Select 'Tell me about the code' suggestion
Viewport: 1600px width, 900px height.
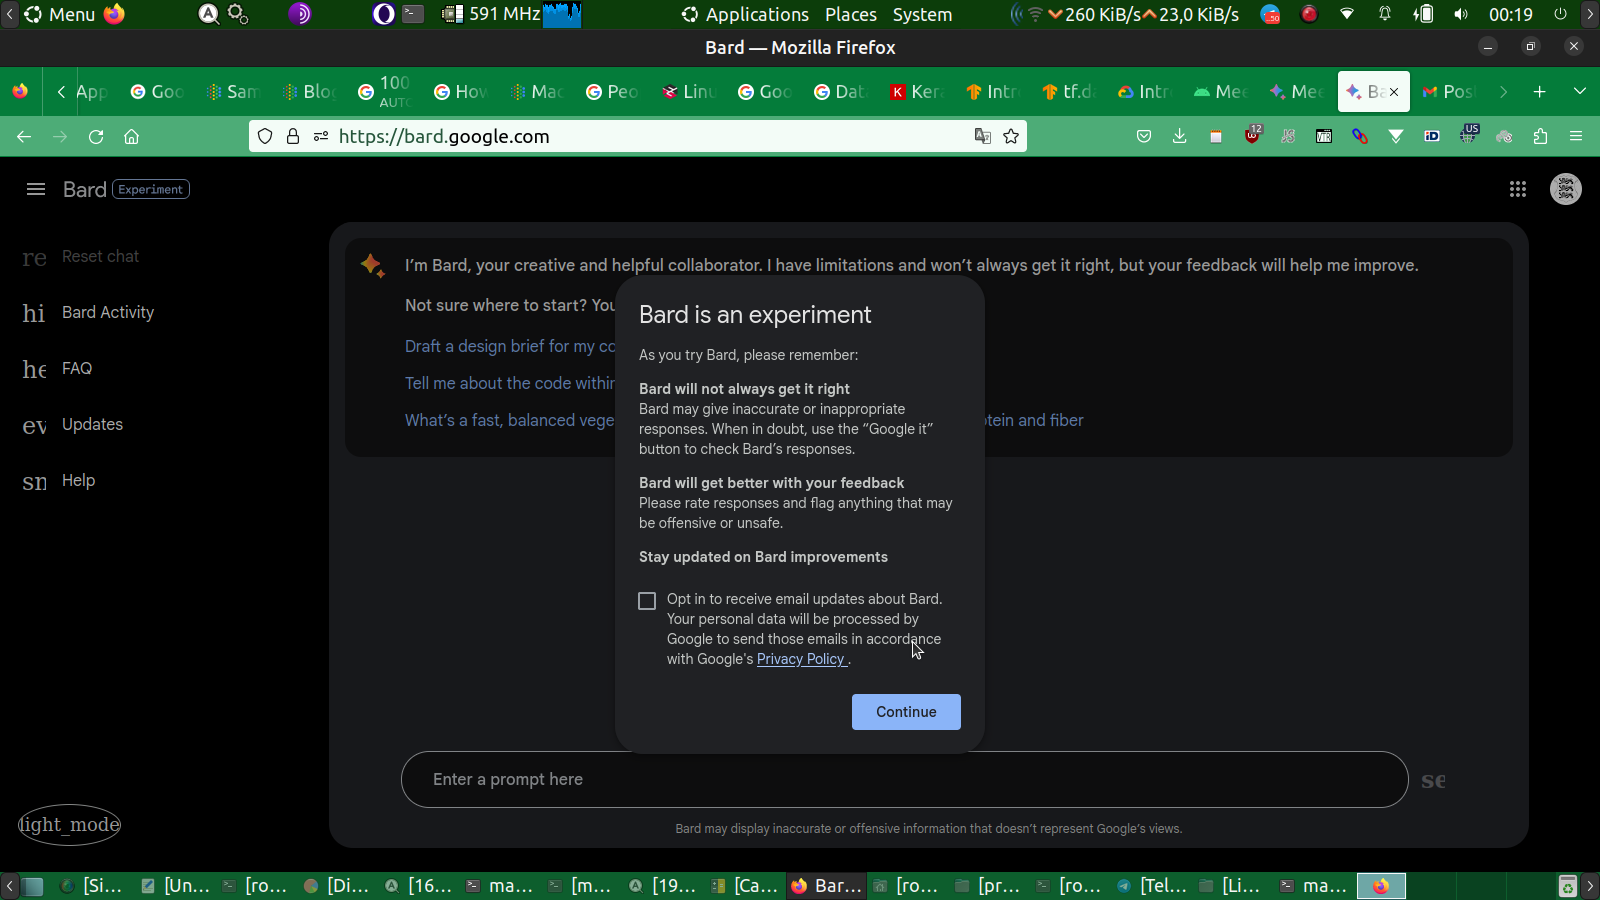[510, 383]
